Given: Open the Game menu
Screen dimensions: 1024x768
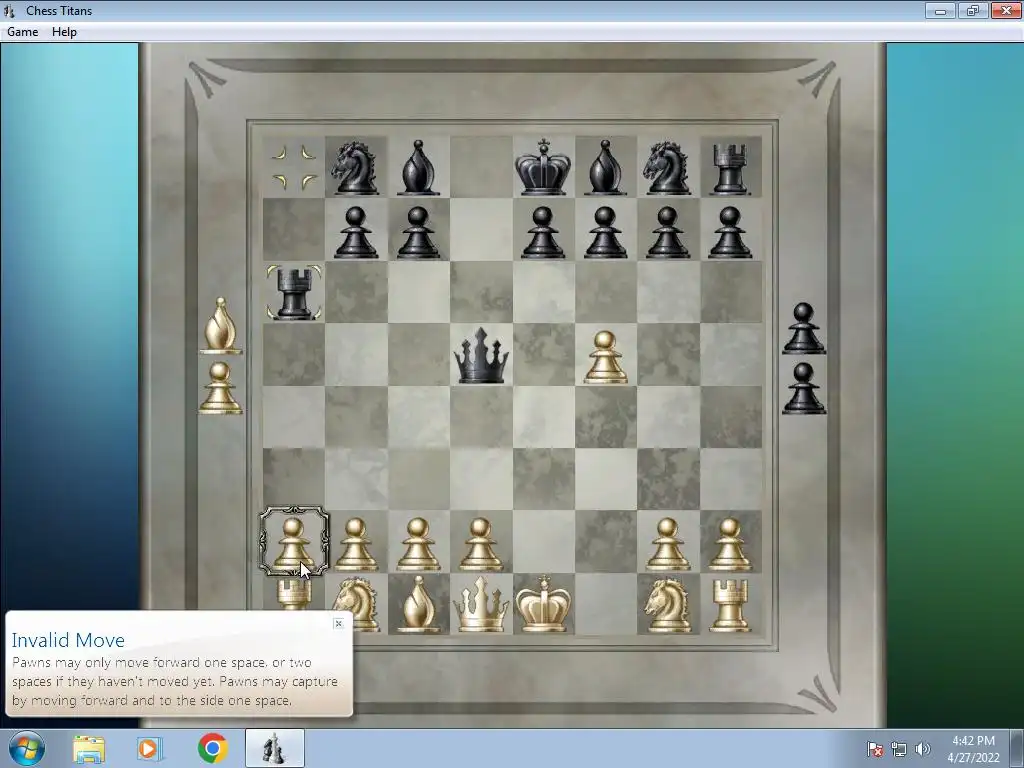Looking at the screenshot, I should pos(22,32).
